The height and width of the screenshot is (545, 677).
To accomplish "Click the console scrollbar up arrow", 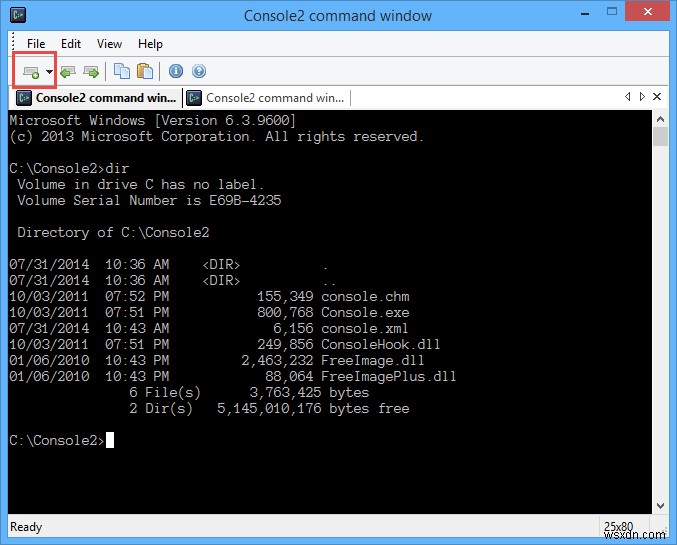I will pyautogui.click(x=660, y=119).
